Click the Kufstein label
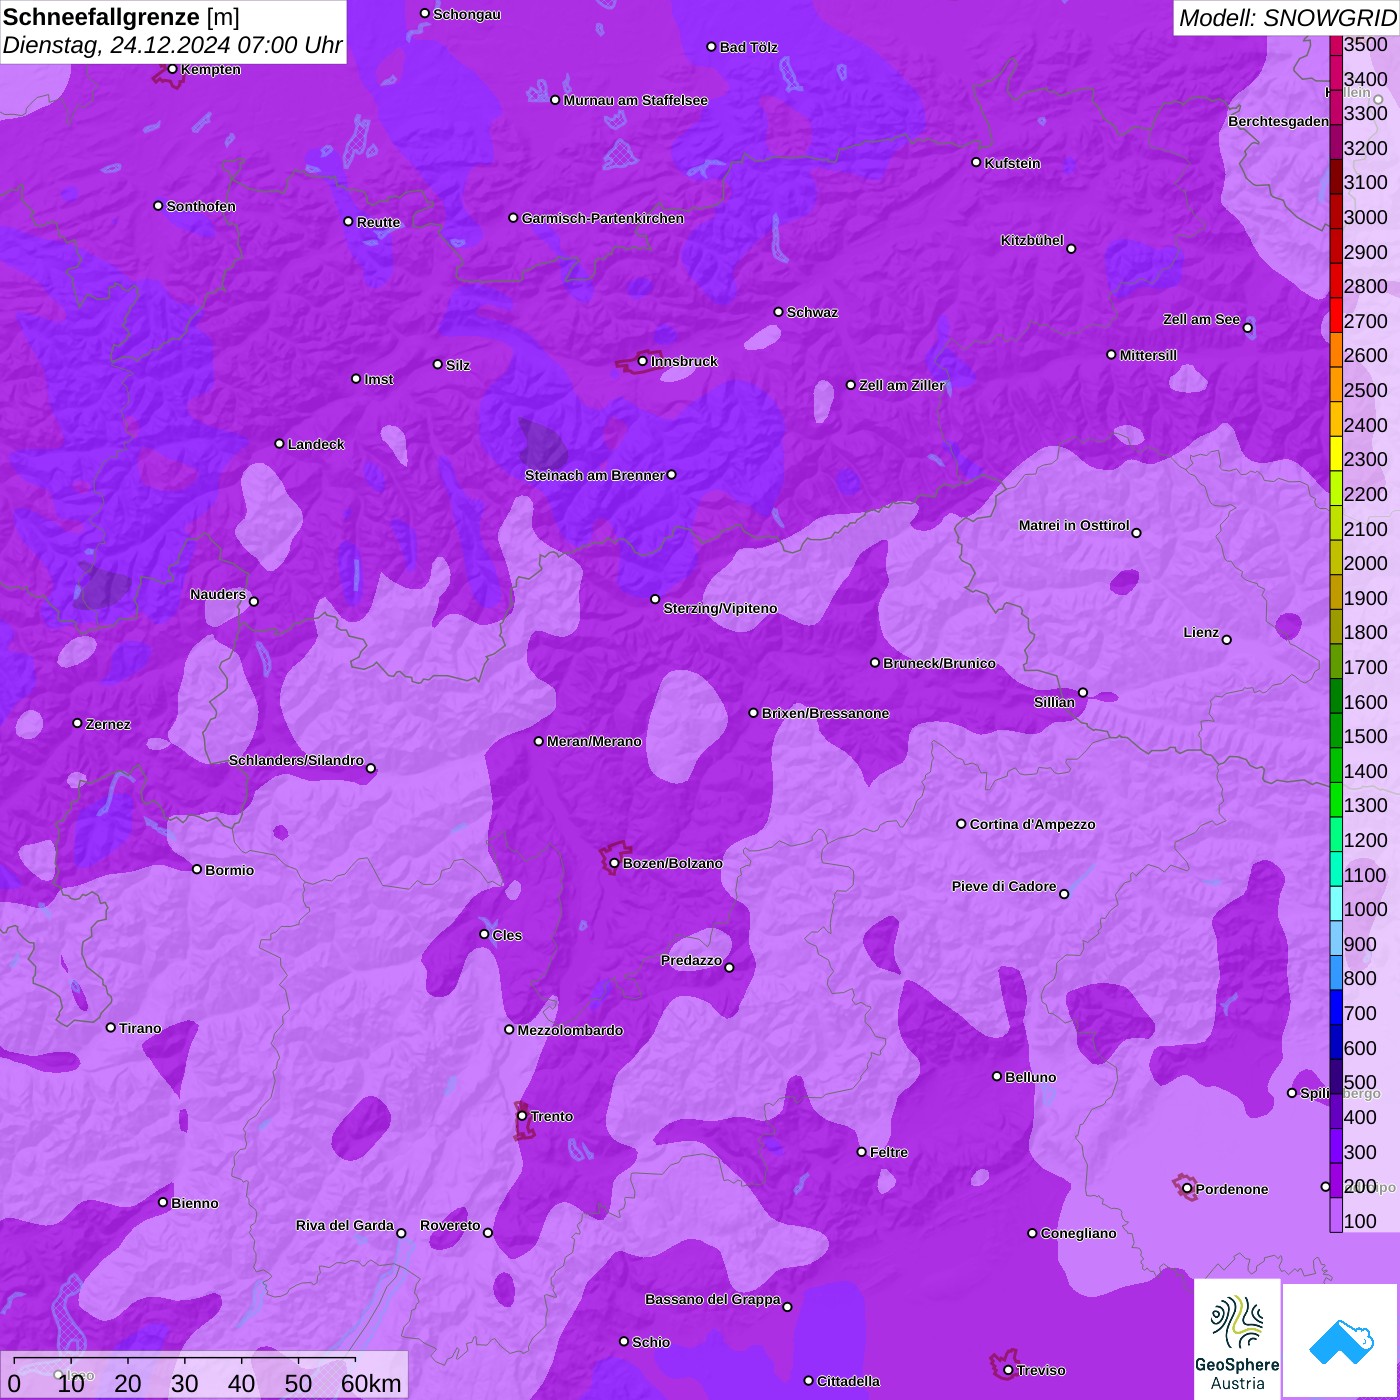 (1013, 163)
